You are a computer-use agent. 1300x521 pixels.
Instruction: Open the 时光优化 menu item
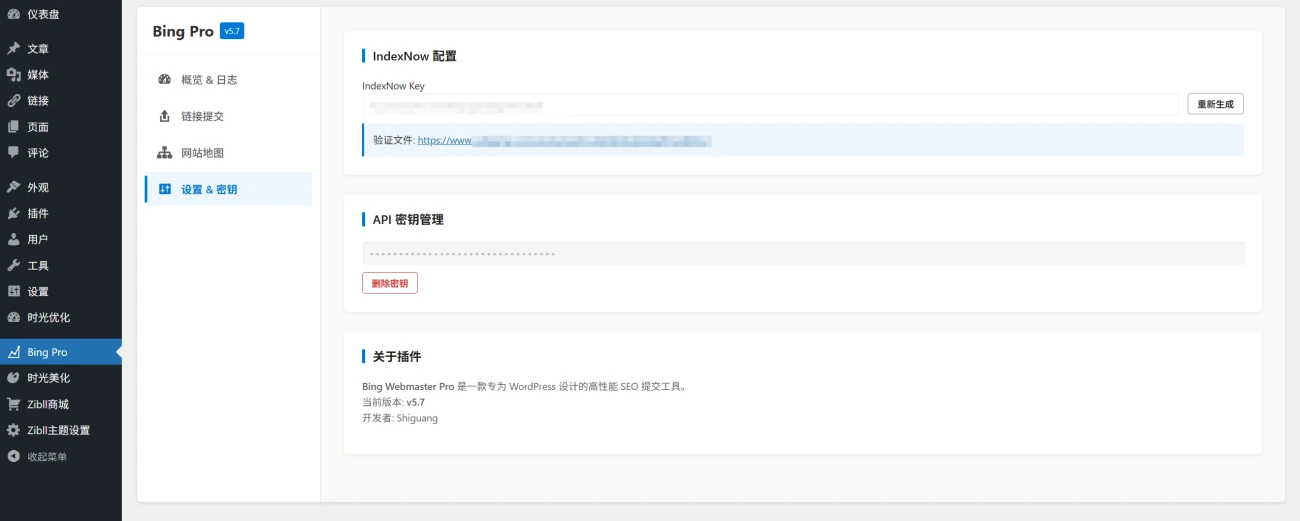pos(61,317)
